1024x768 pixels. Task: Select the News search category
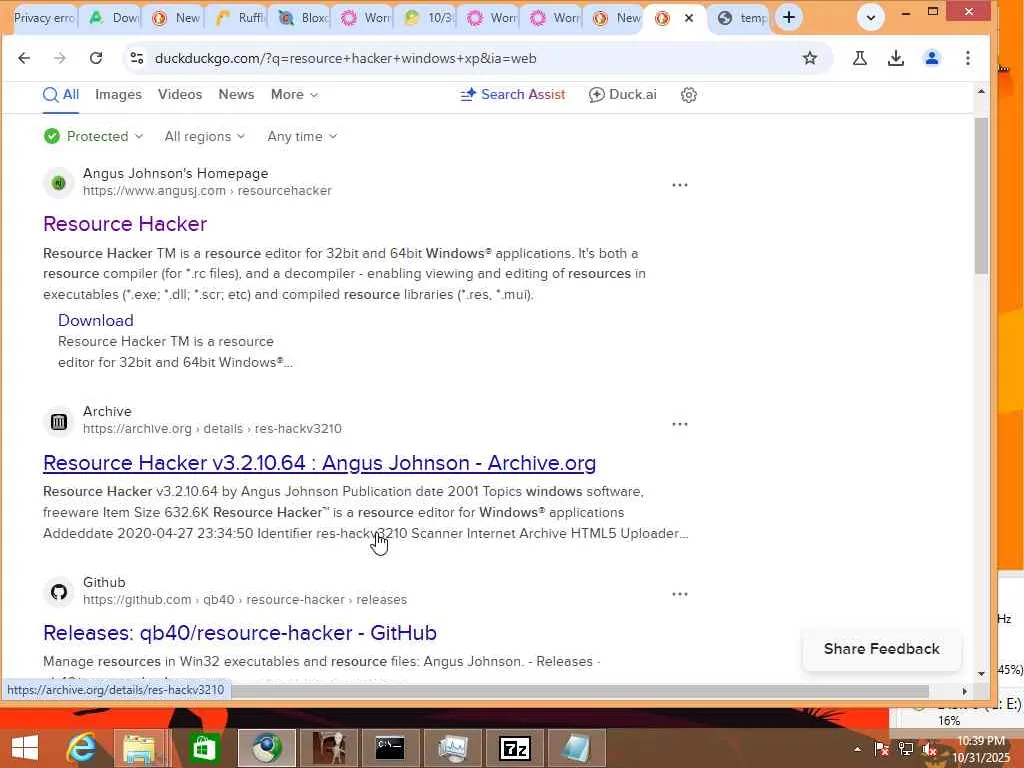pos(236,95)
